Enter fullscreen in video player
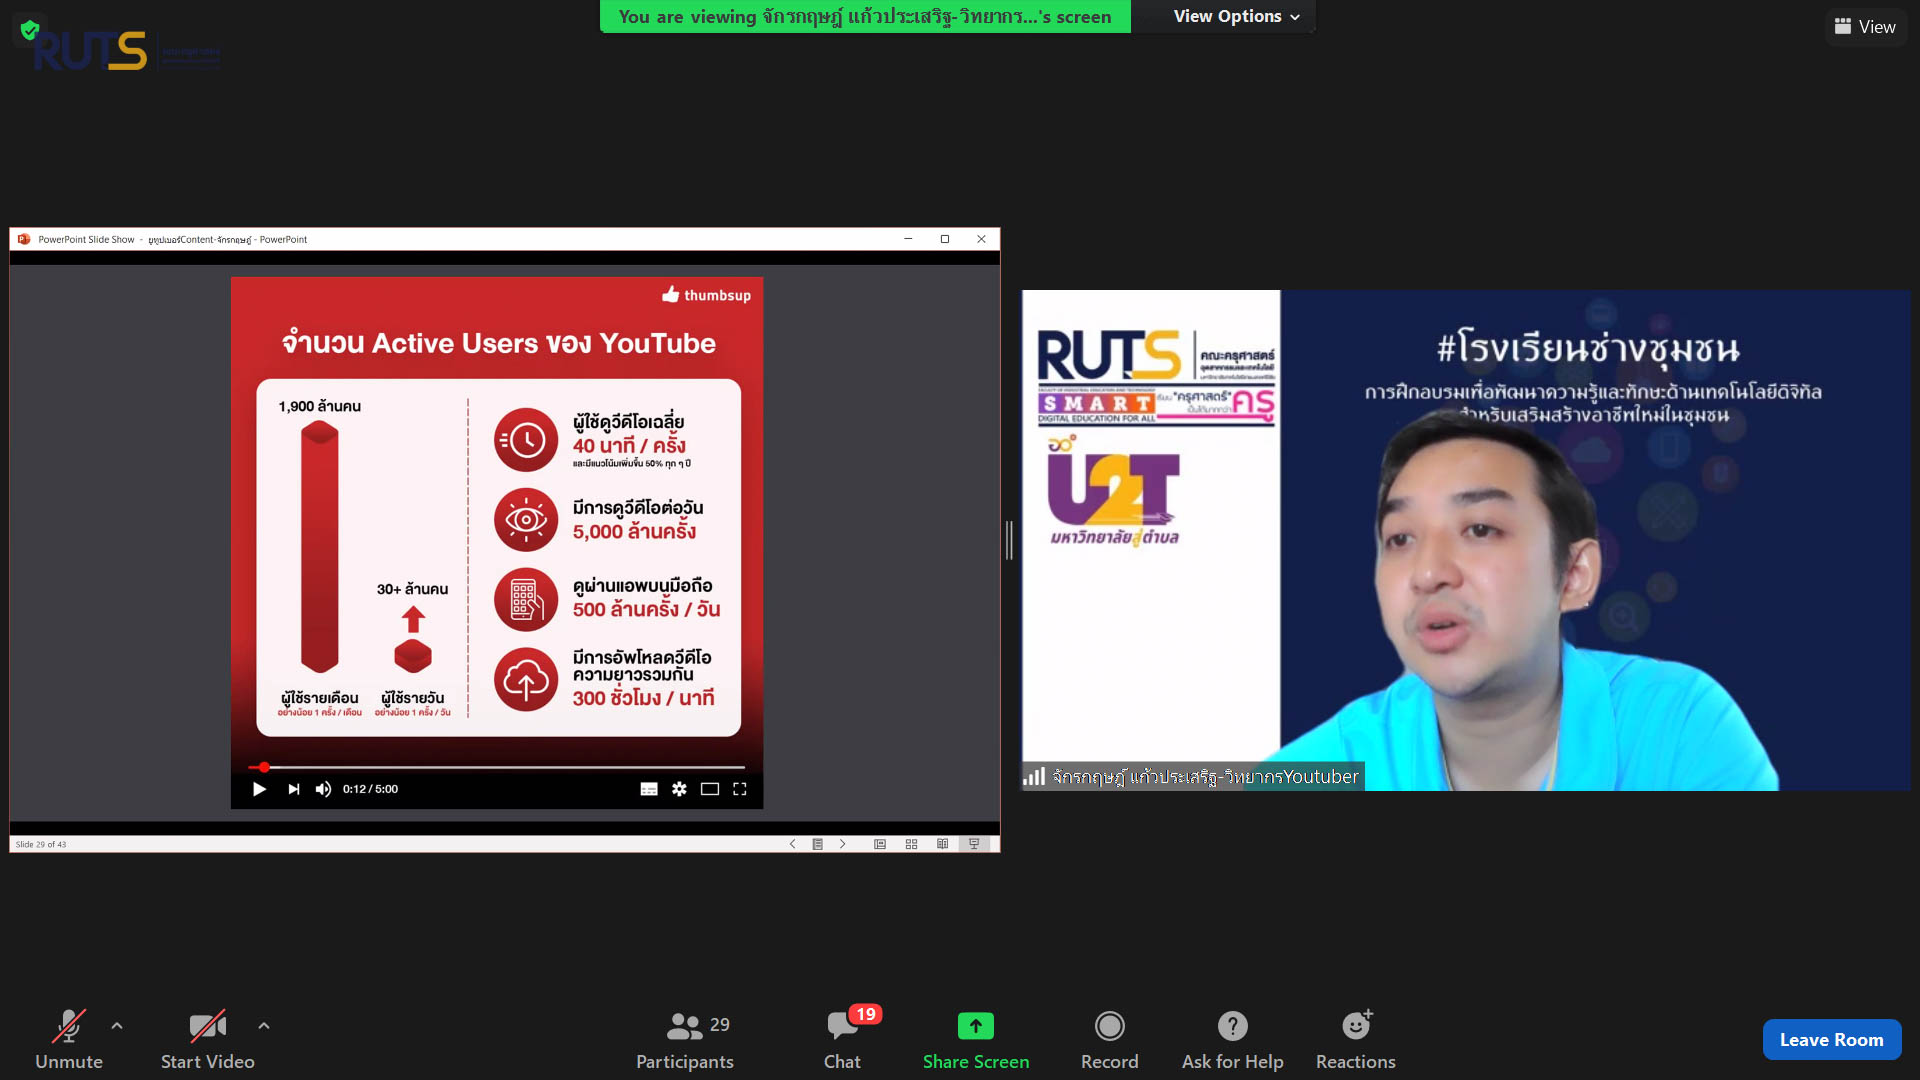This screenshot has height=1080, width=1920. click(x=740, y=789)
